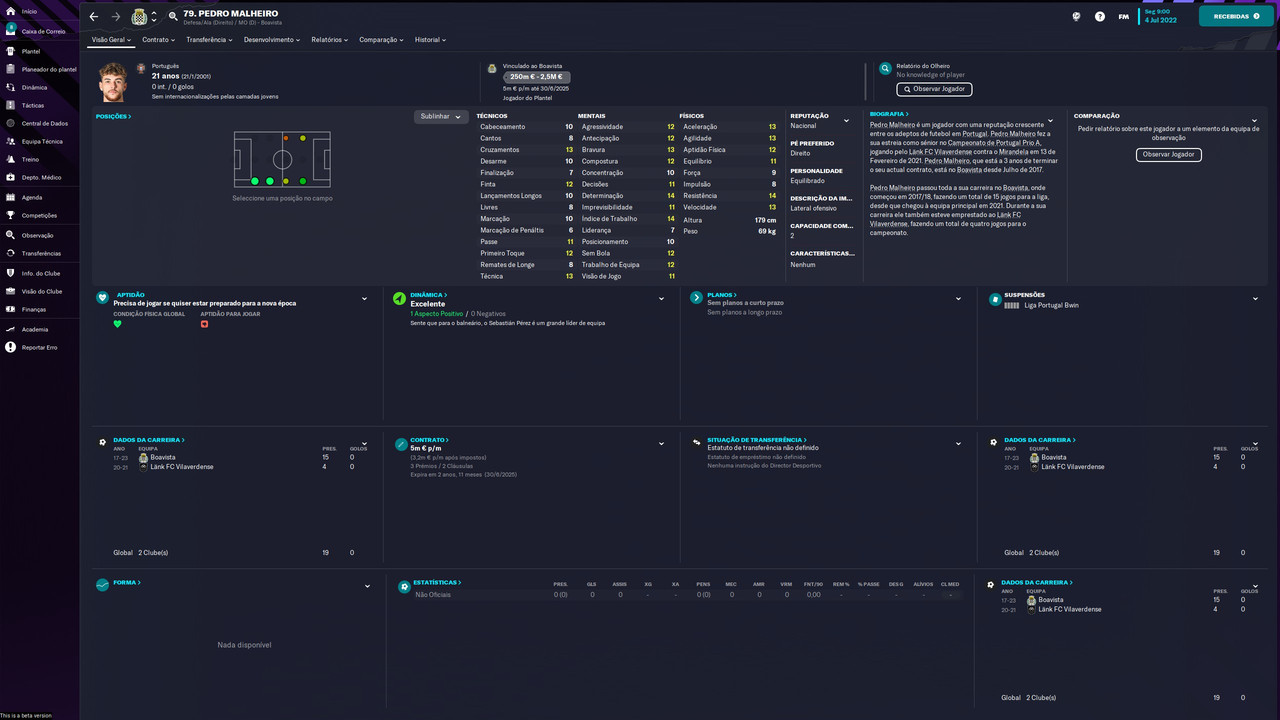Open Academia in the sidebar

pyautogui.click(x=35, y=329)
